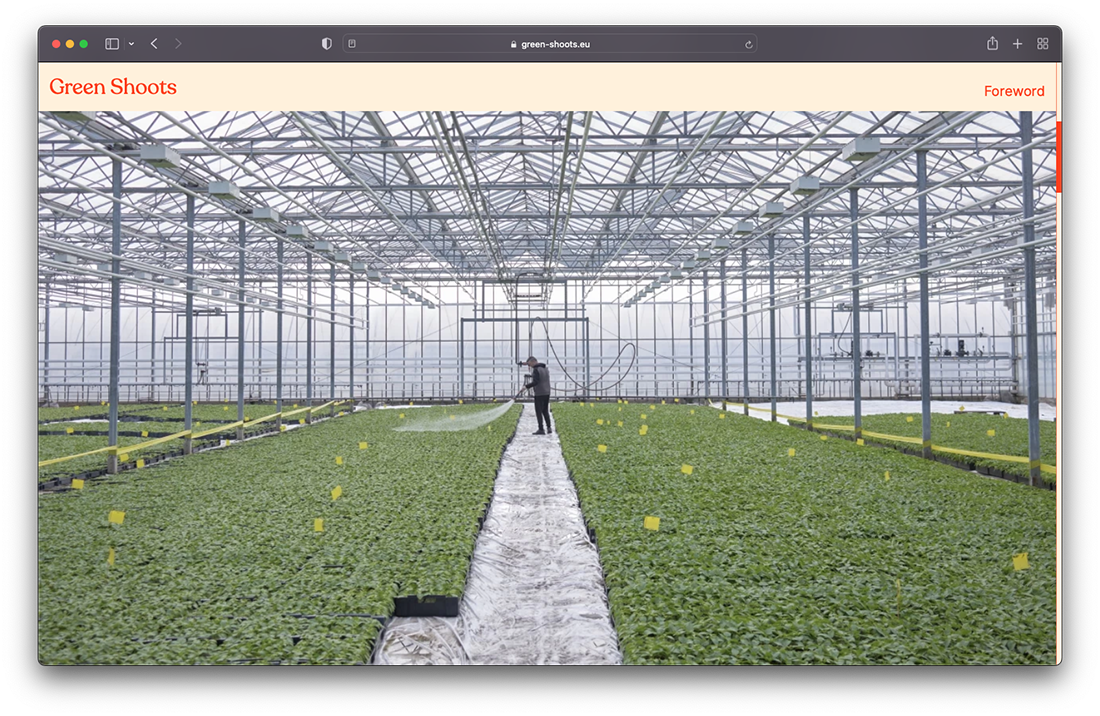1100x716 pixels.
Task: Open the Green Shoots home logo link
Action: [x=113, y=86]
